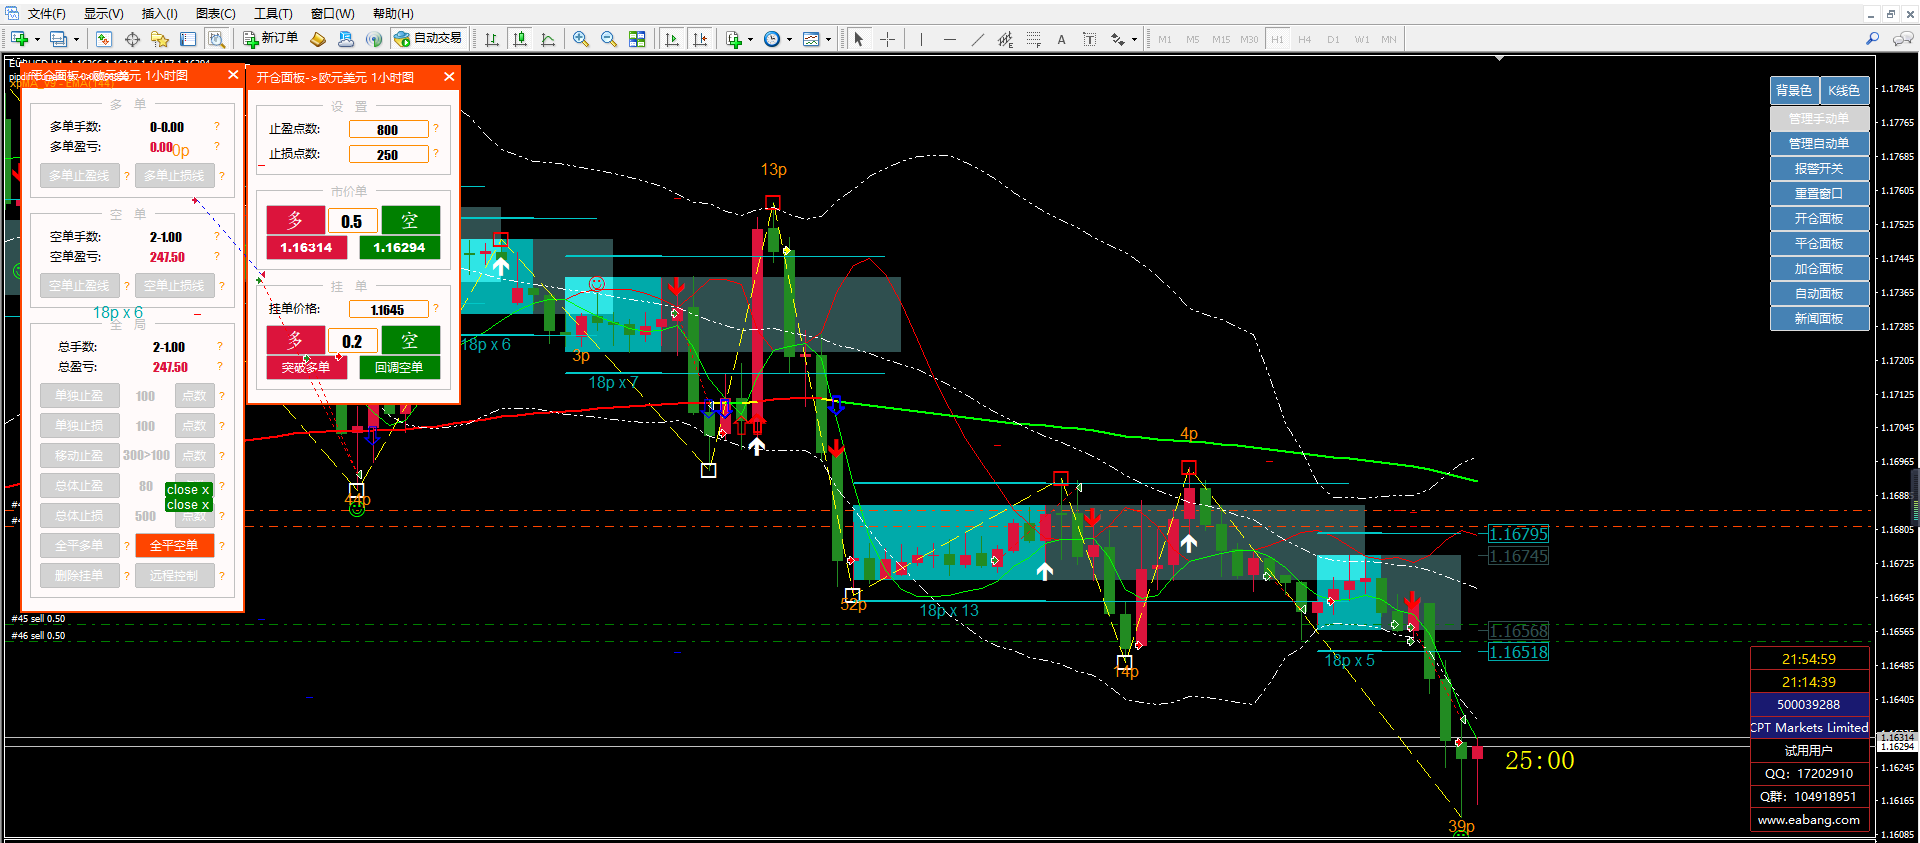Screen dimensions: 1920x843
Task: Tile chart windows with the grid icon
Action: pyautogui.click(x=637, y=39)
